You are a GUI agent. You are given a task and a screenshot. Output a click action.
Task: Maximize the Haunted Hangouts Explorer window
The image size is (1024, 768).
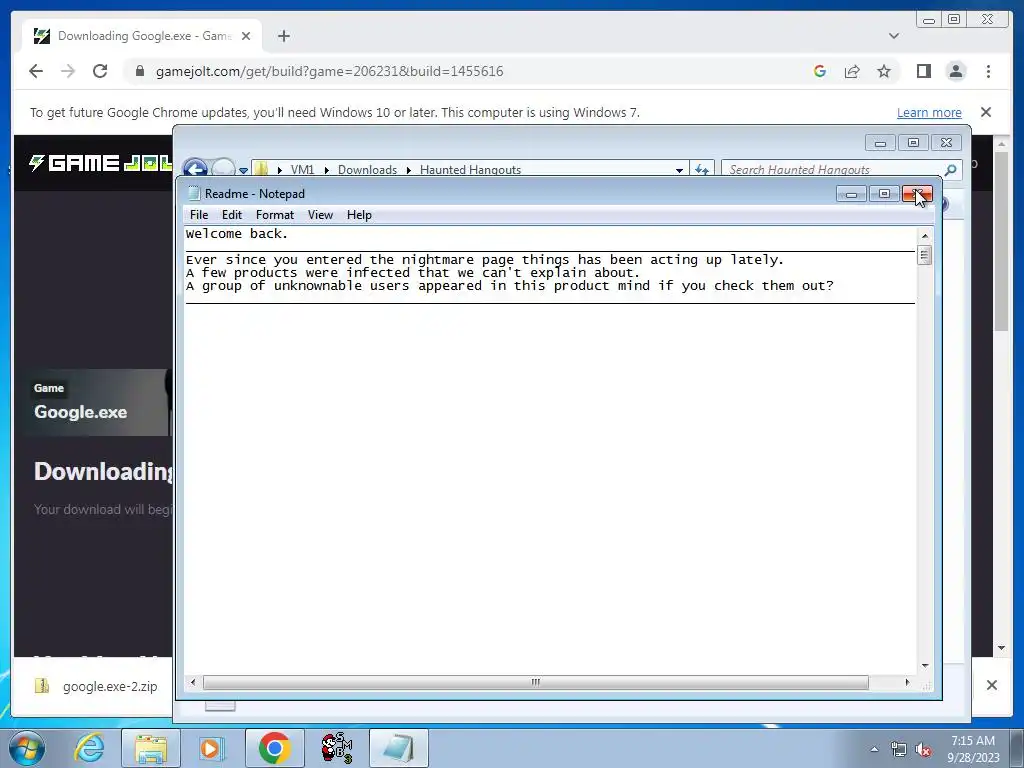913,143
